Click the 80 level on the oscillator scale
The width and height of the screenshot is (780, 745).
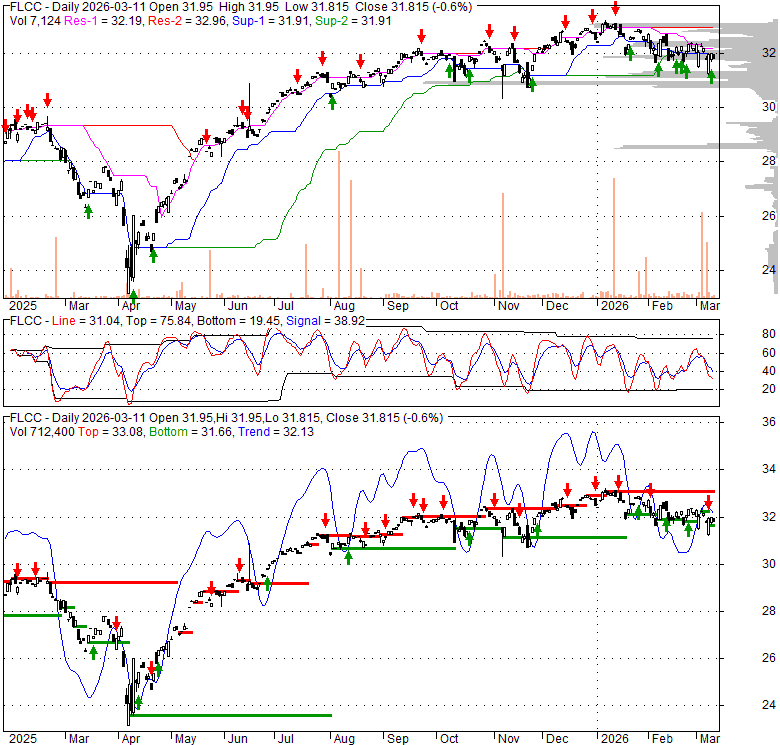(x=768, y=334)
